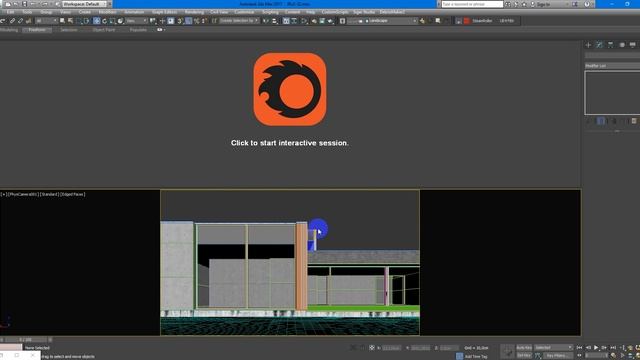Open the Rendering menu

coord(194,12)
